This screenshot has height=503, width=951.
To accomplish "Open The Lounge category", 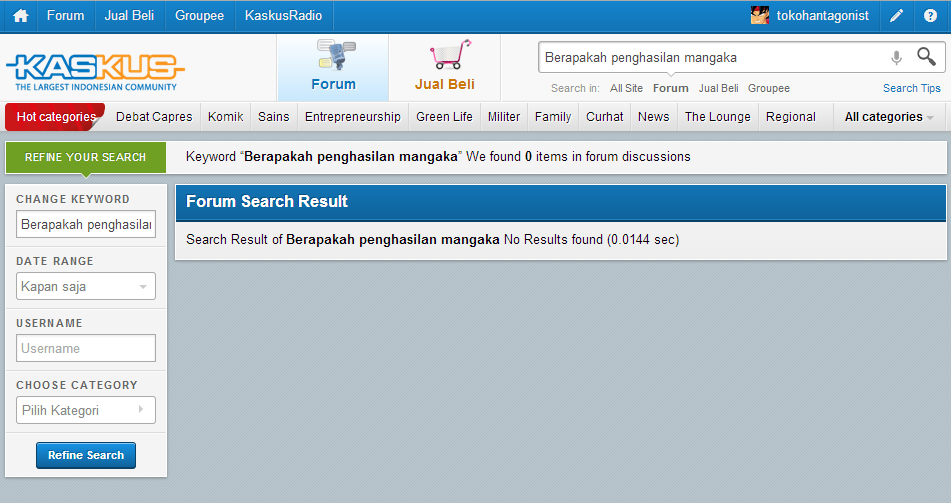I will coord(717,116).
